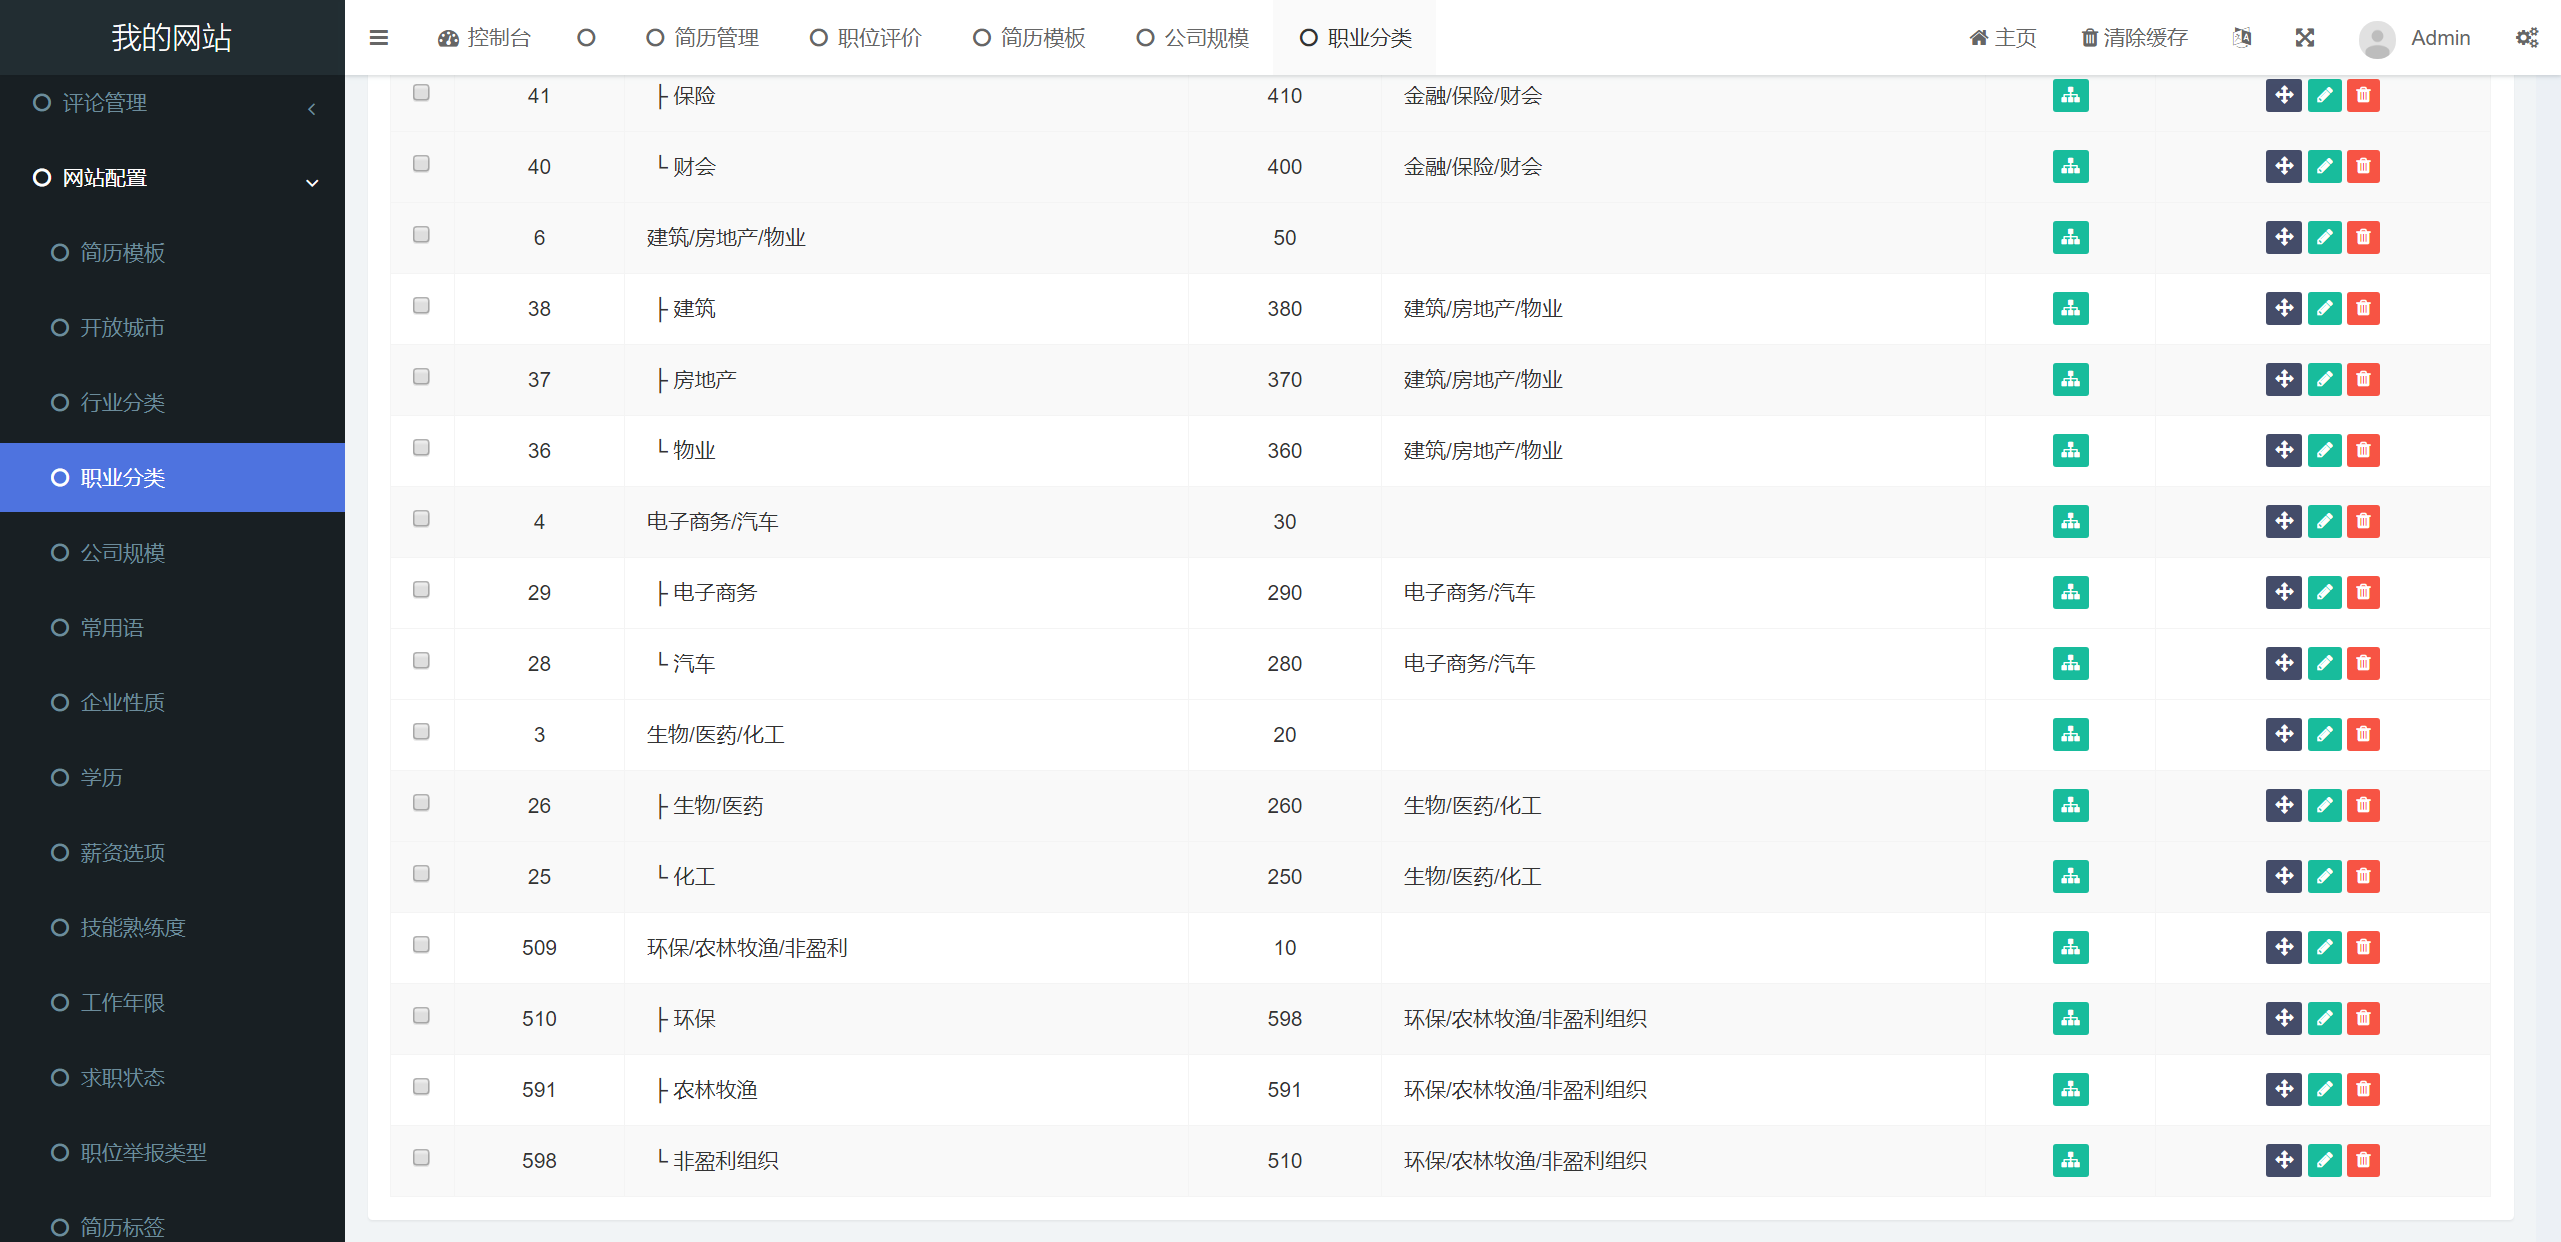
Task: Edit the 建筑/房地产/物业 row (ID 6)
Action: (2324, 238)
